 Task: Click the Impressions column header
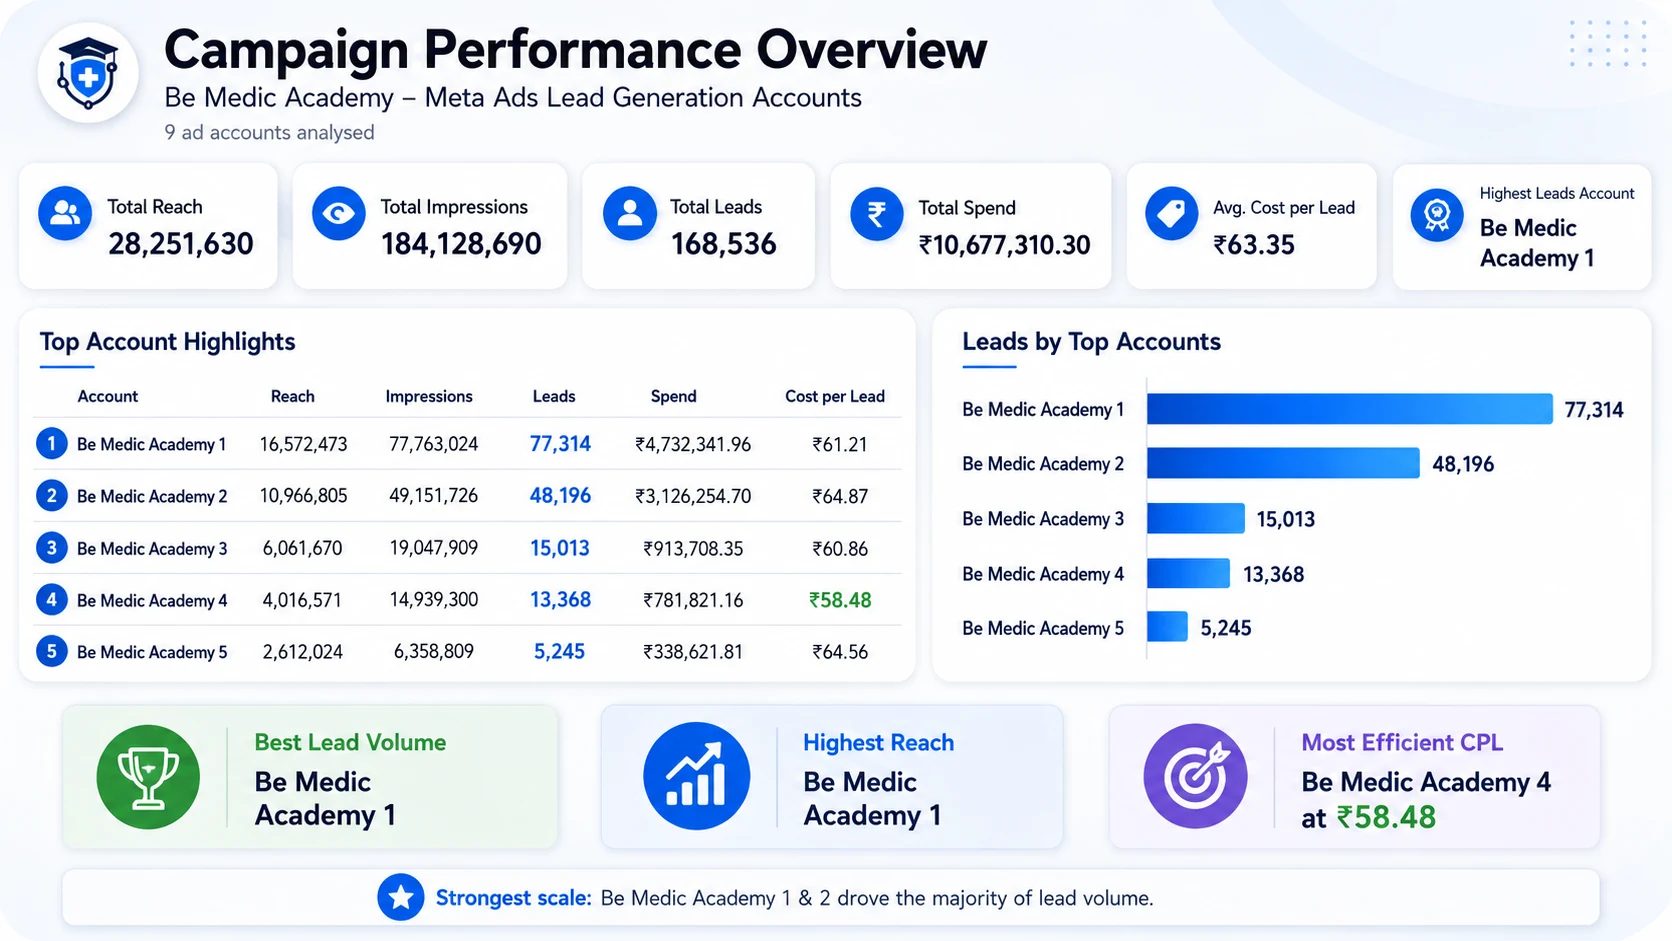429,396
